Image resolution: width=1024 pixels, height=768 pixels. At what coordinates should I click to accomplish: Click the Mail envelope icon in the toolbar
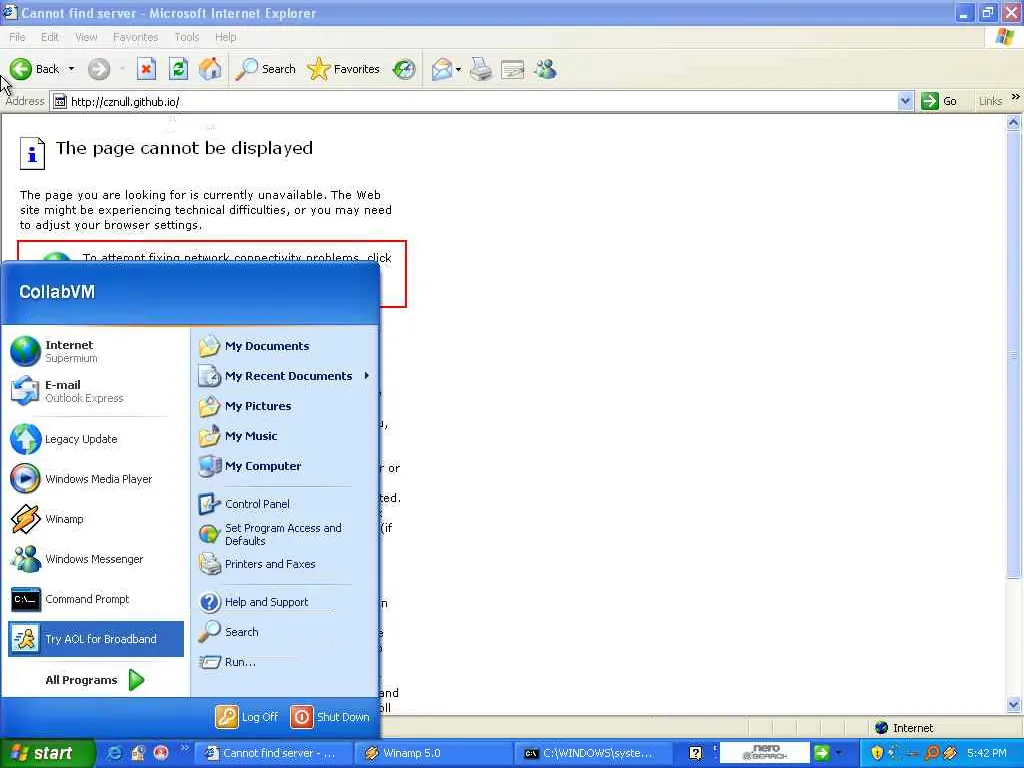[442, 69]
